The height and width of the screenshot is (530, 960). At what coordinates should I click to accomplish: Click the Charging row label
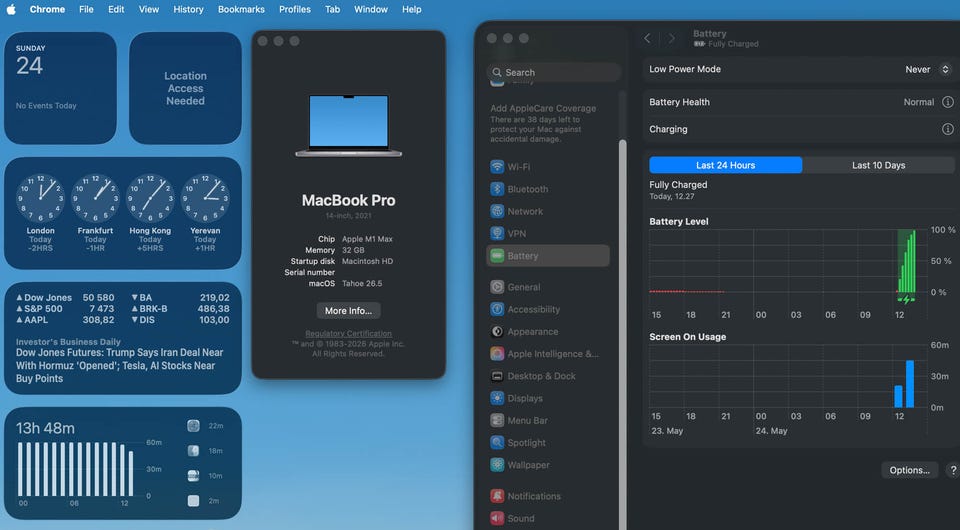669,129
